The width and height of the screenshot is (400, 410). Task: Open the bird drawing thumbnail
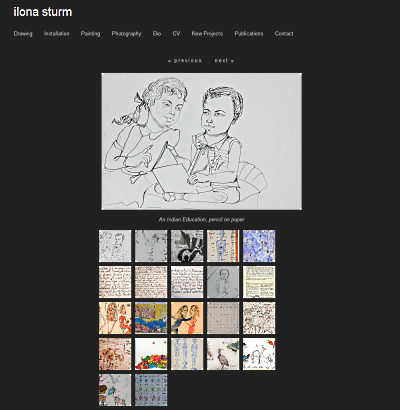[223, 354]
